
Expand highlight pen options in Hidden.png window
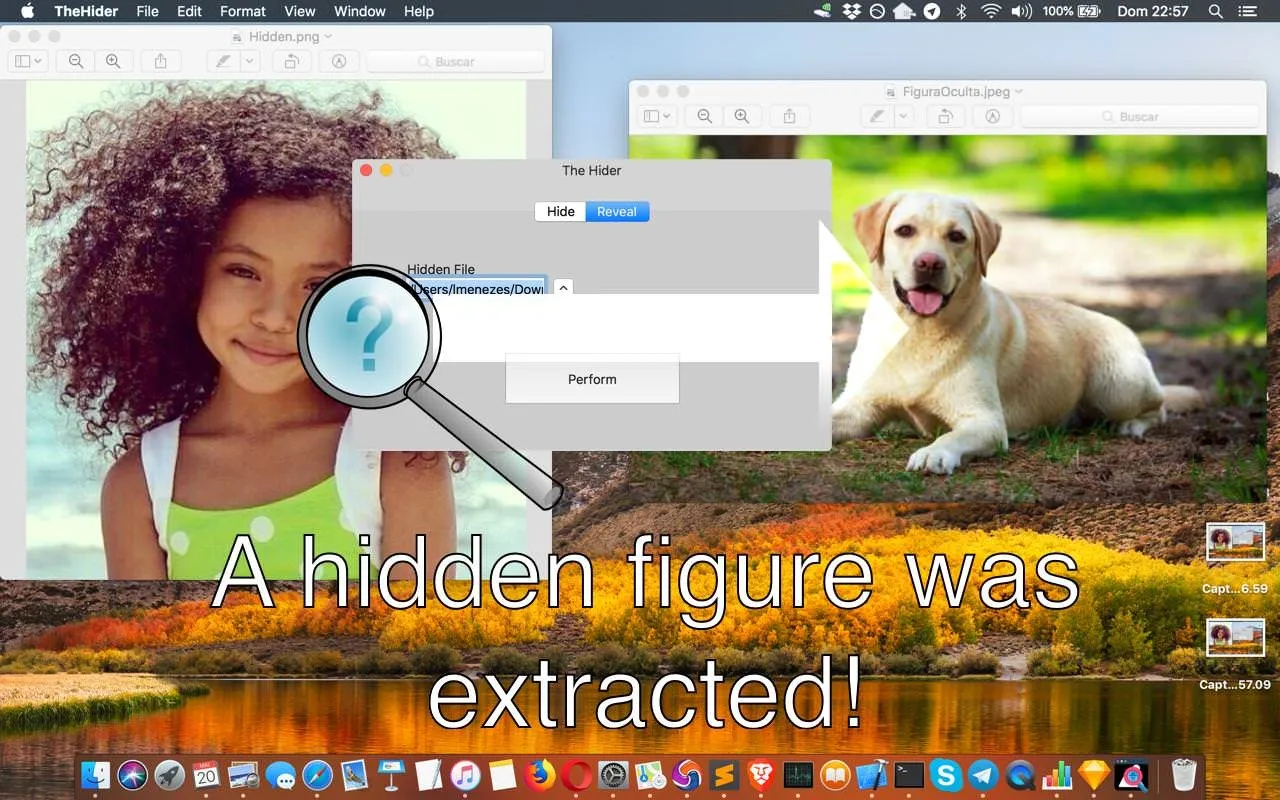[250, 61]
